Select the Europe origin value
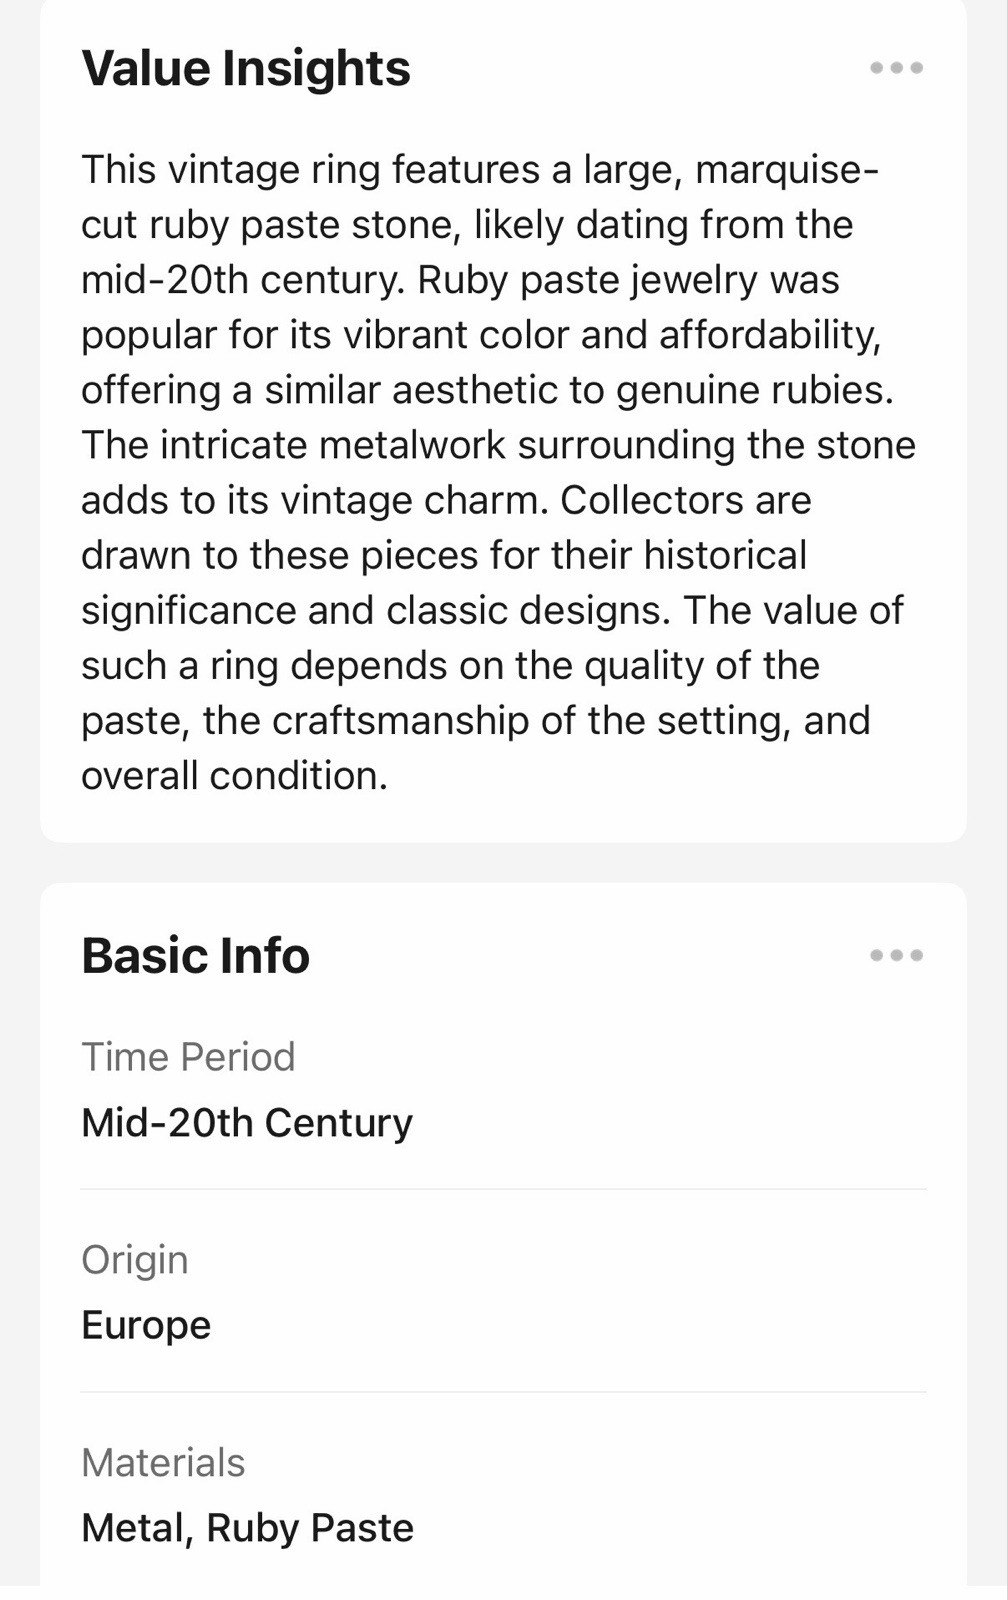Screen dimensions: 1007x1600 click(x=146, y=1325)
